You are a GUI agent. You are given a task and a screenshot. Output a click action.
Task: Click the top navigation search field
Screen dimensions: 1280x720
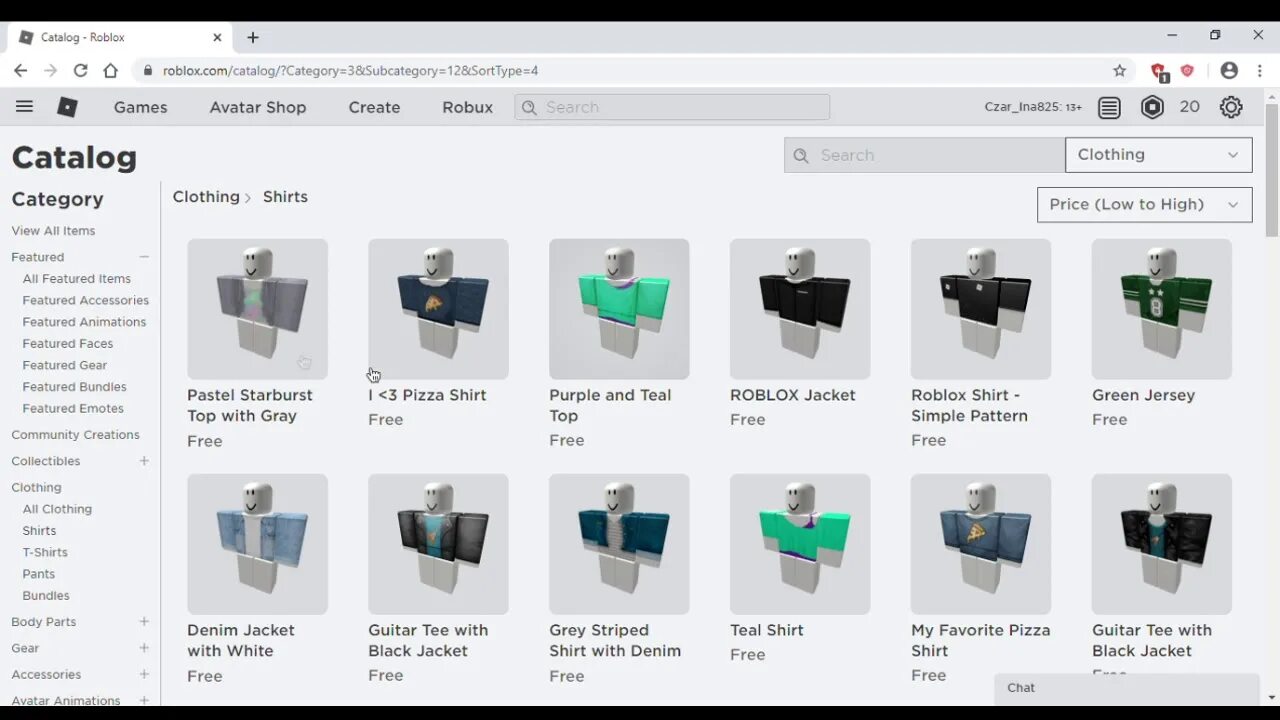672,107
